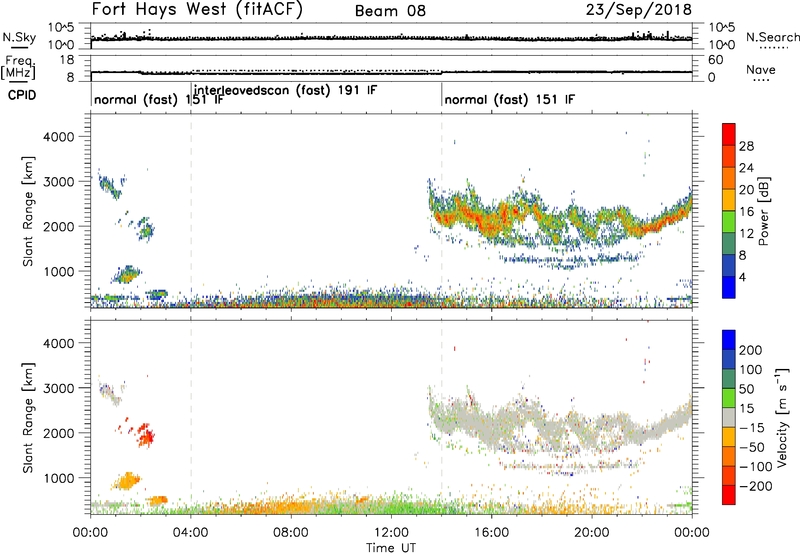
Task: Click the 'Beam 08' label
Action: [x=390, y=11]
